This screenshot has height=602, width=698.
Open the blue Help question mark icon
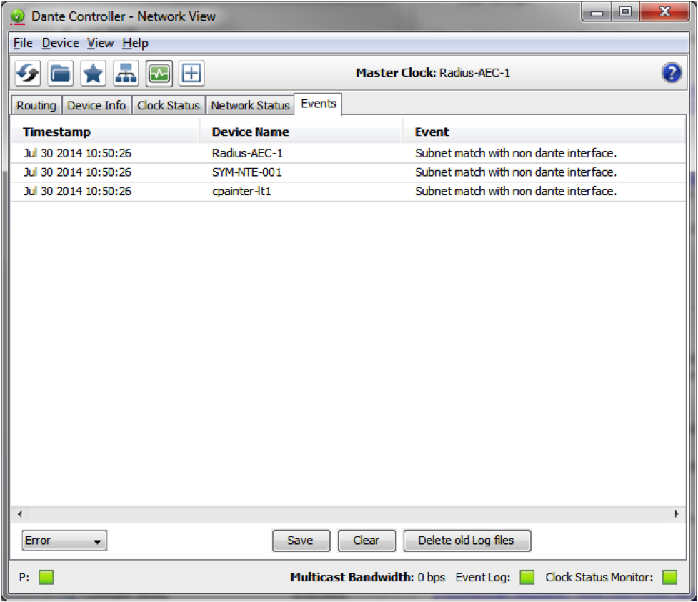(672, 72)
